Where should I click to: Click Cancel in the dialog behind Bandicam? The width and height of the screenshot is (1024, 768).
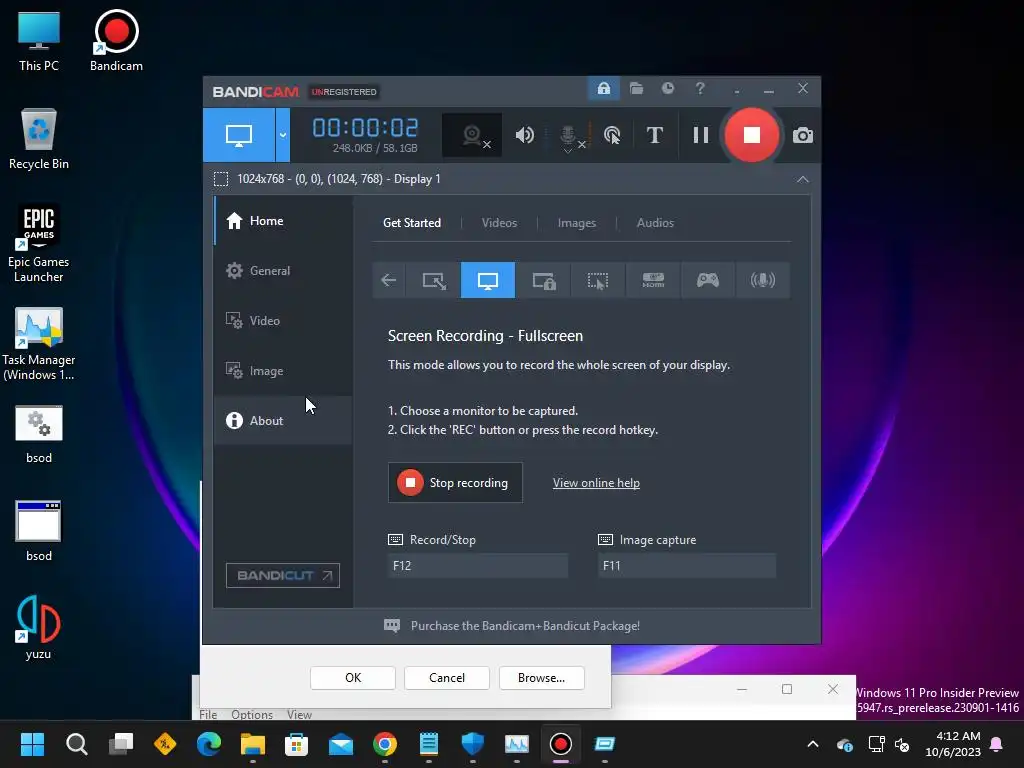[x=447, y=678]
